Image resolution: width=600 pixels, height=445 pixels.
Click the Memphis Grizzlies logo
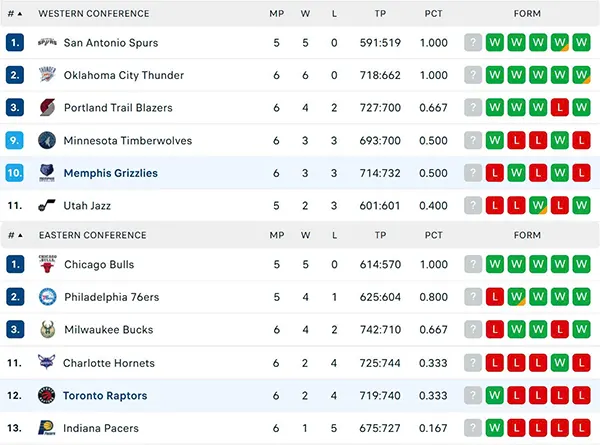[x=47, y=173]
